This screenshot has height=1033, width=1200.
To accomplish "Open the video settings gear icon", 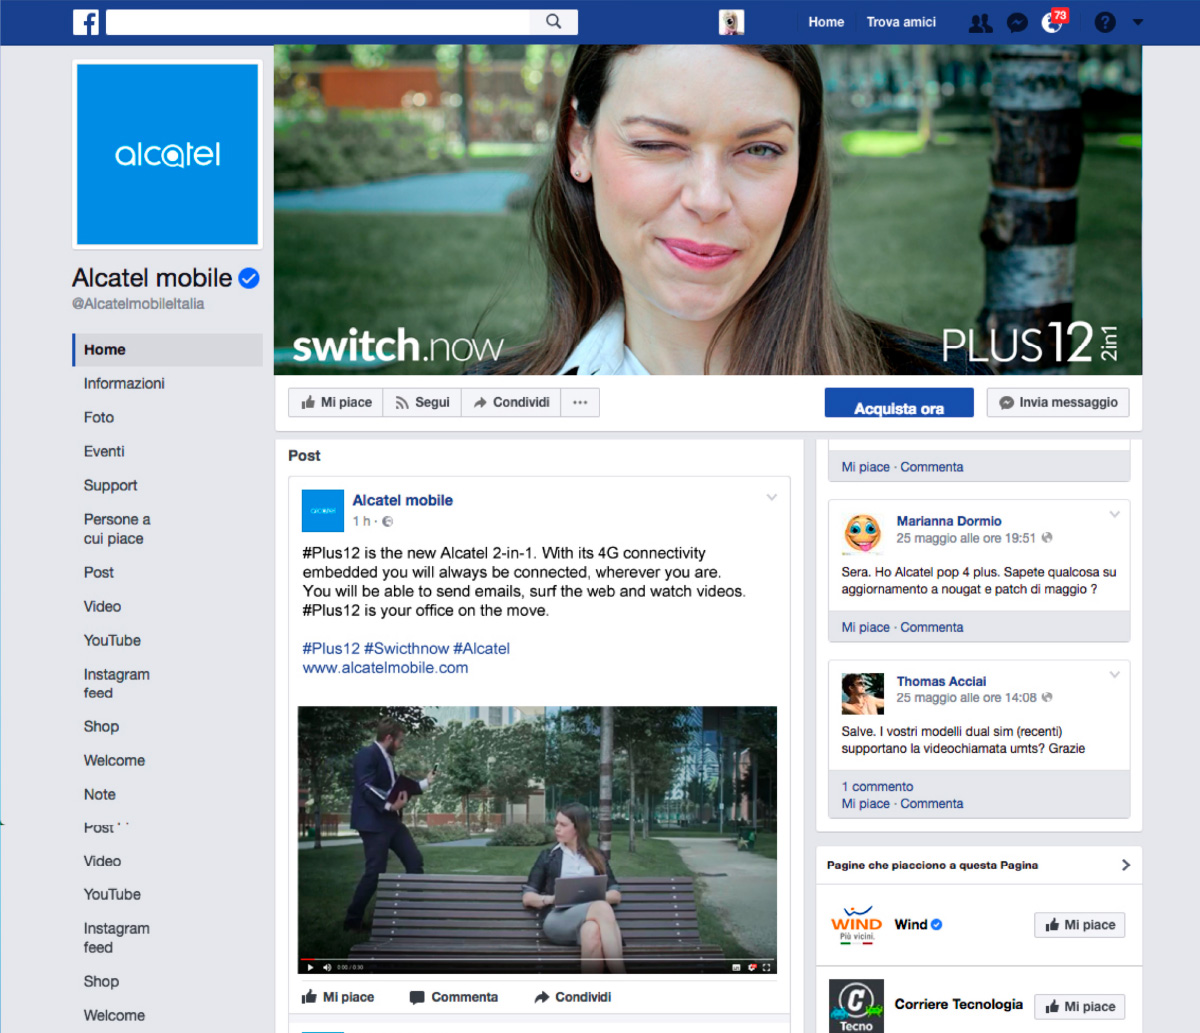I will coord(752,967).
